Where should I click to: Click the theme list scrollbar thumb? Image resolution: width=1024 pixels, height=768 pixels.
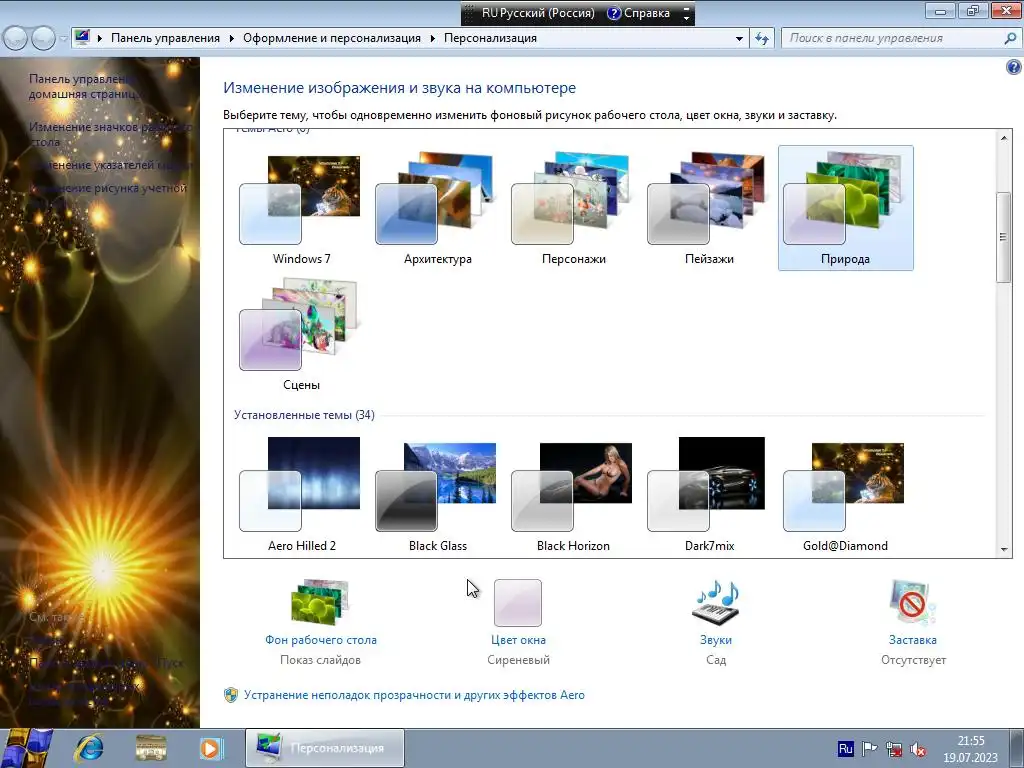[x=1003, y=238]
